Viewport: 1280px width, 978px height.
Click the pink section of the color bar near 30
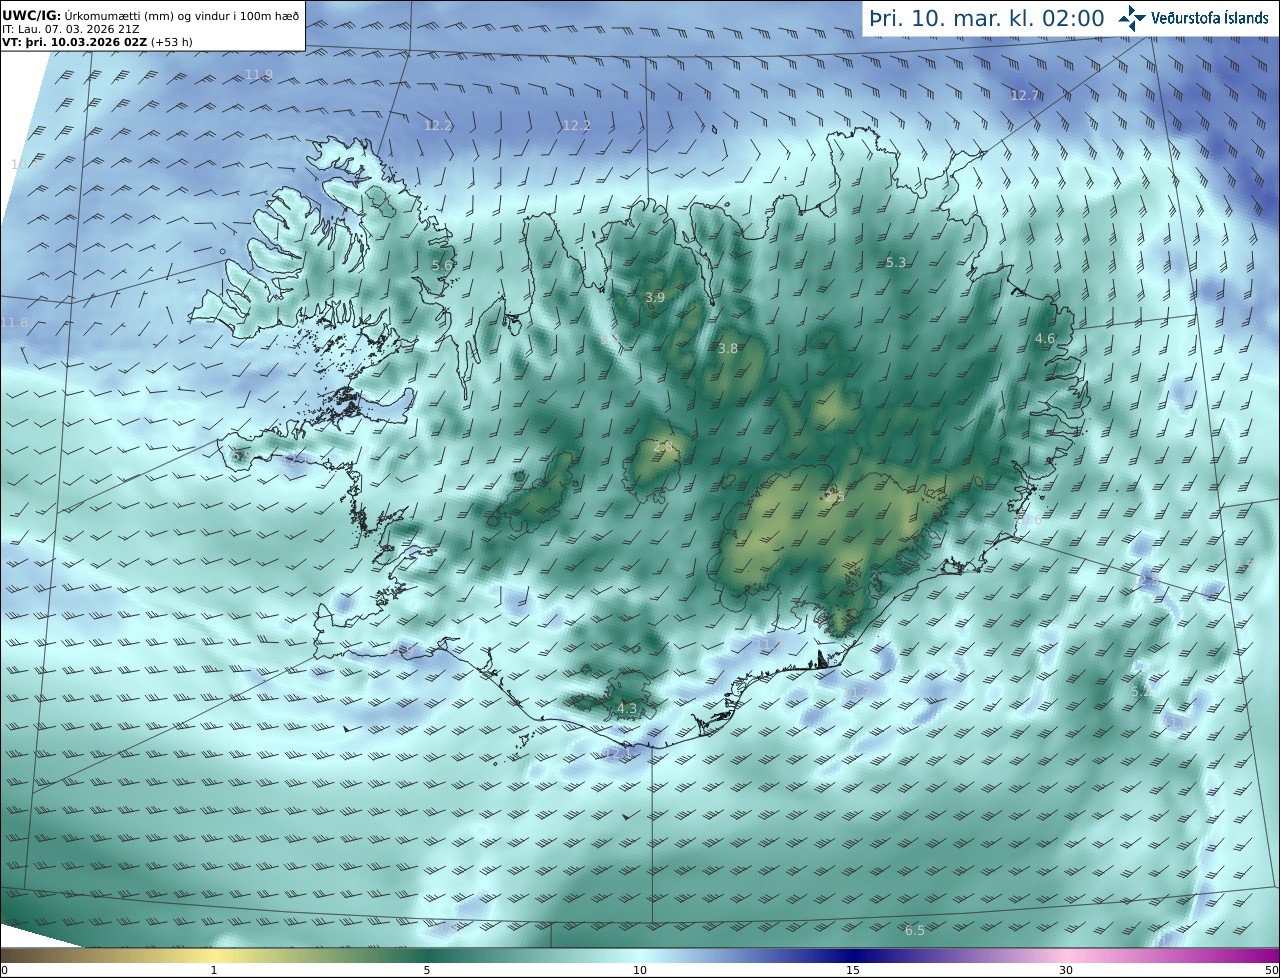click(x=1066, y=956)
